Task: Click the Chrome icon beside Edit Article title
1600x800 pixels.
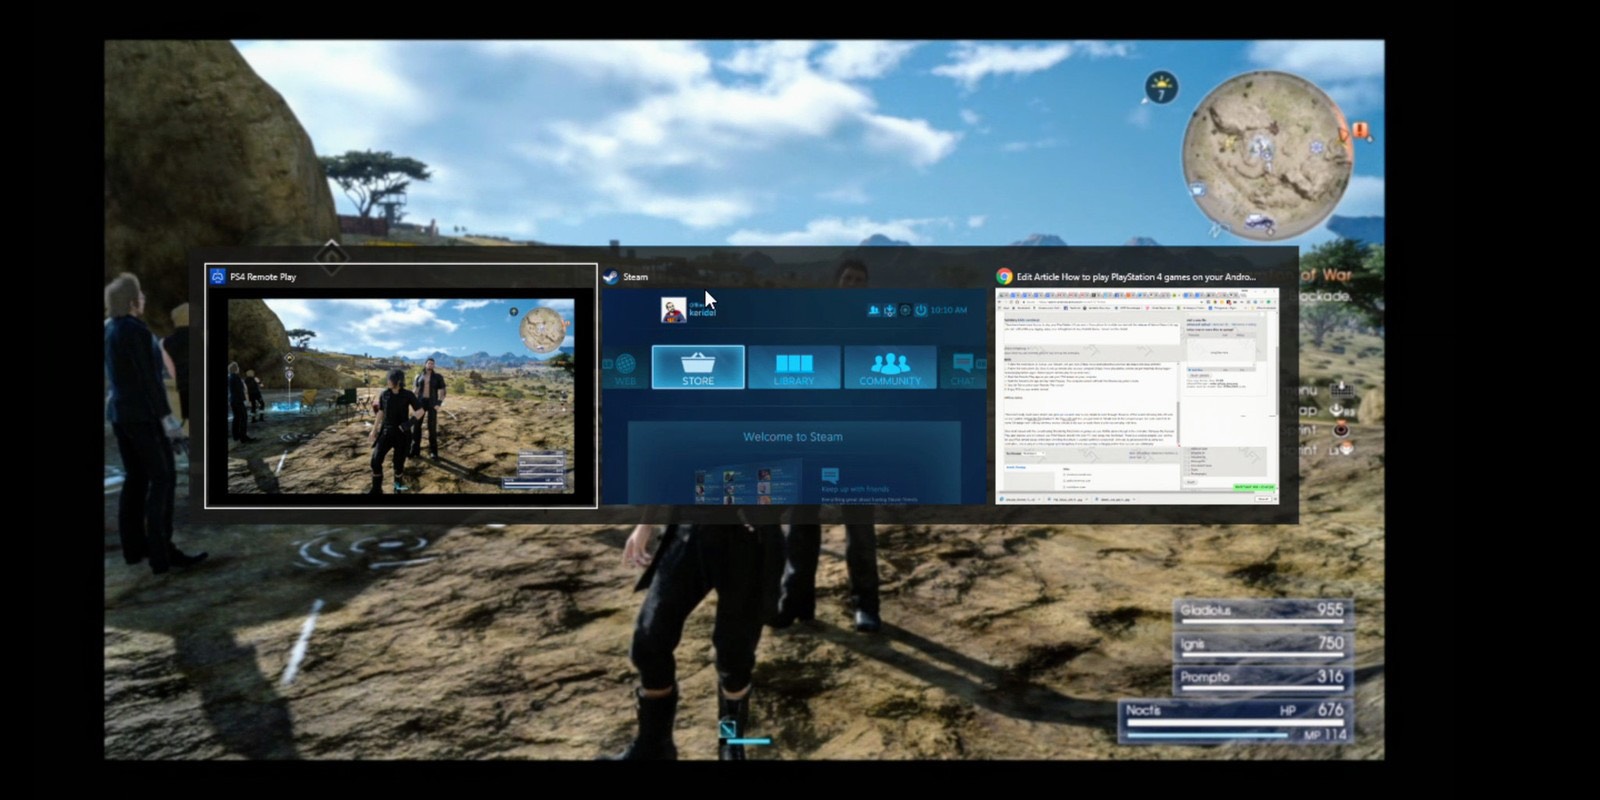Action: 1004,277
